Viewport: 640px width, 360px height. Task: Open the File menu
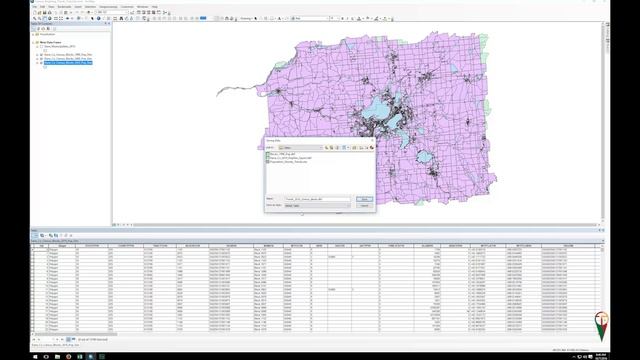tap(35, 7)
